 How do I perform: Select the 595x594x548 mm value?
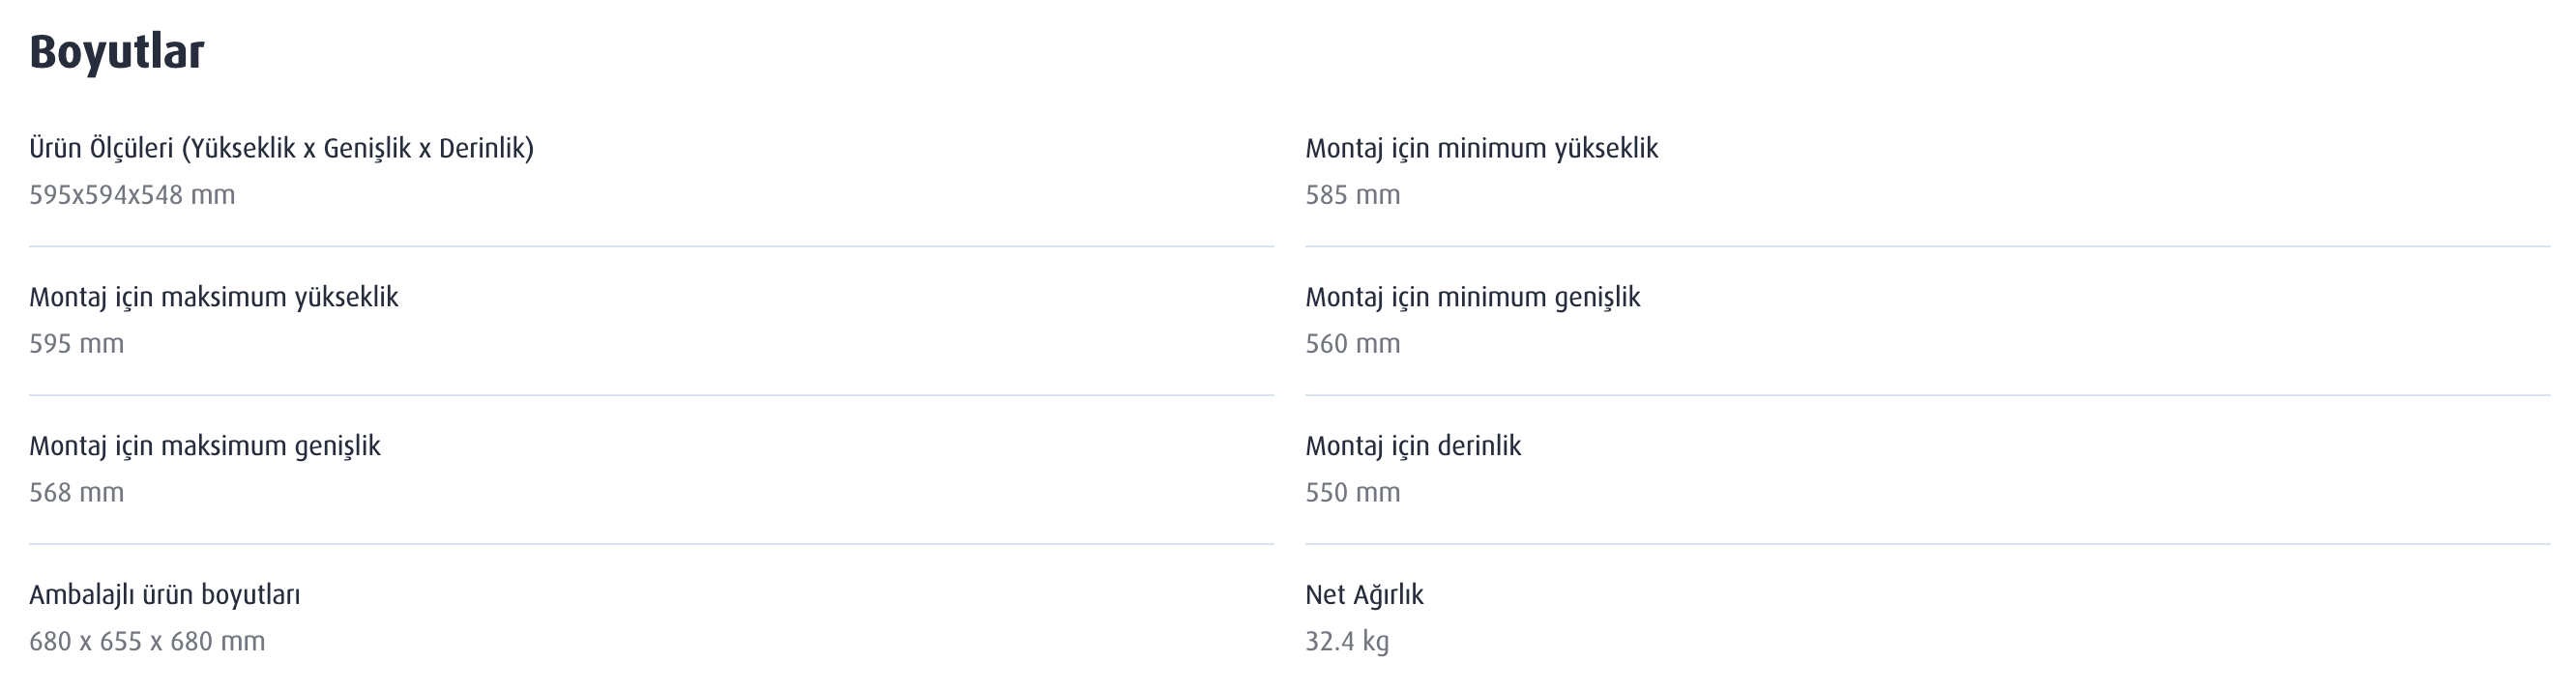point(132,195)
